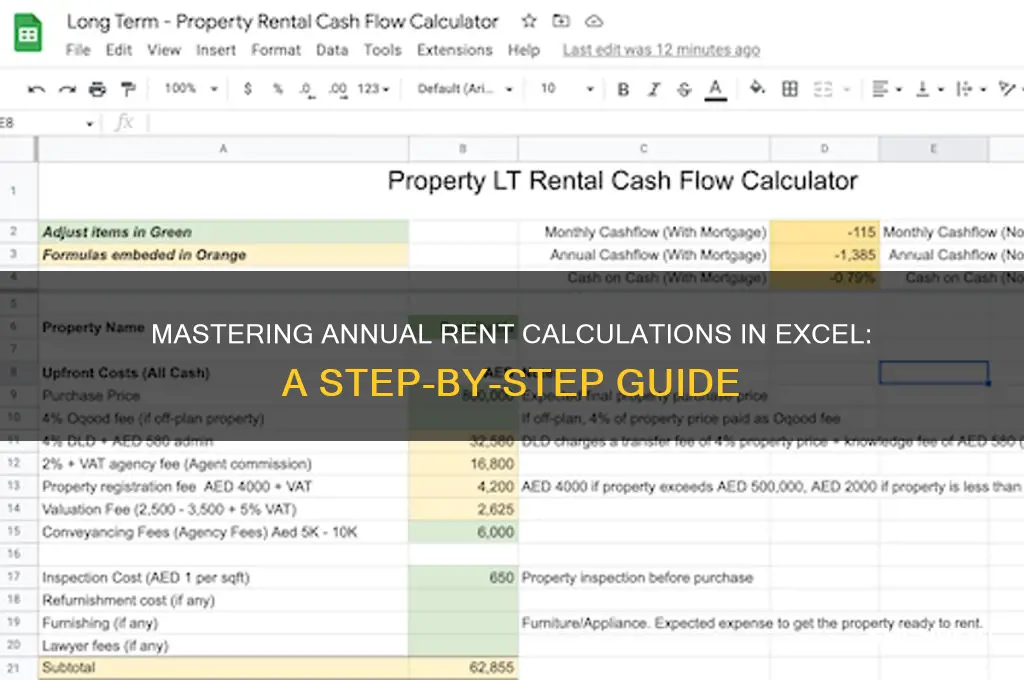The image size is (1024, 680).
Task: Open the text rotation tool
Action: point(1008,88)
